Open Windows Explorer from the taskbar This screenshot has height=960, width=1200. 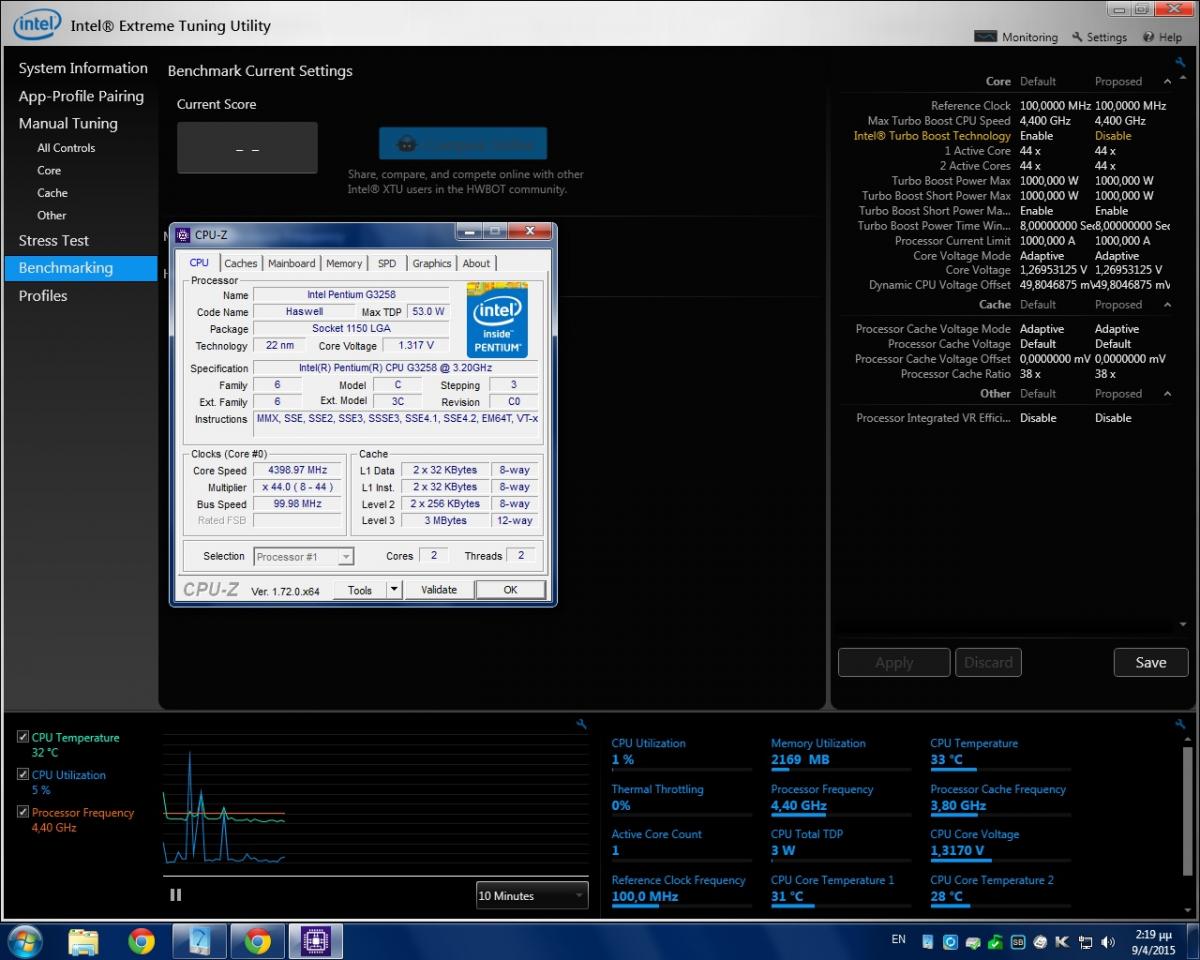click(84, 941)
